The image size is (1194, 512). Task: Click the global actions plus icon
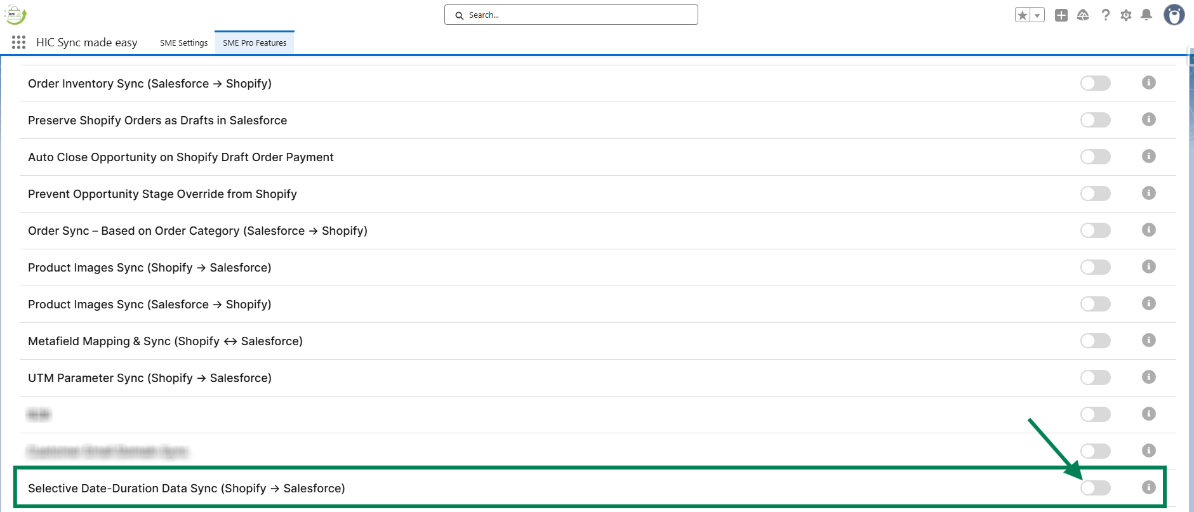[1061, 15]
